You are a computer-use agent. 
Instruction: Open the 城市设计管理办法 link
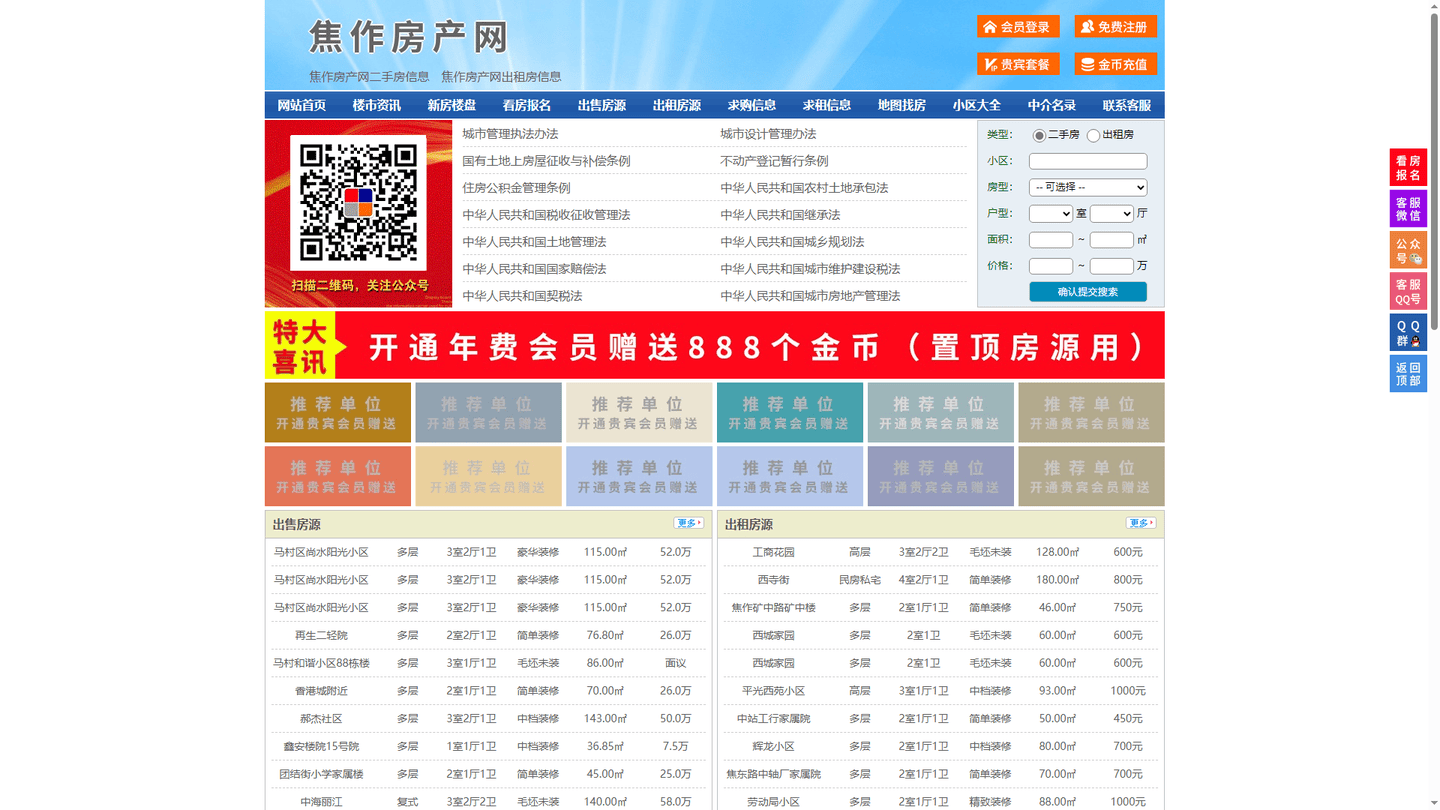[x=768, y=134]
